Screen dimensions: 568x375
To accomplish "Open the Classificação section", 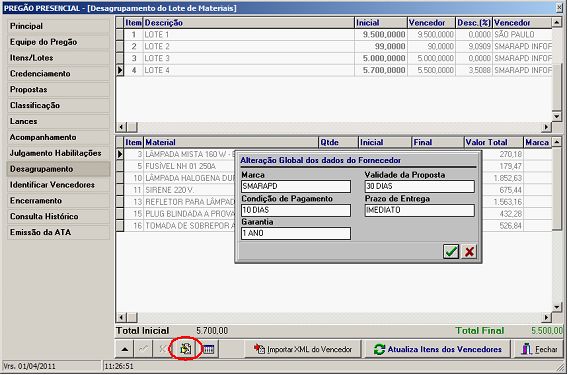I will (58, 105).
